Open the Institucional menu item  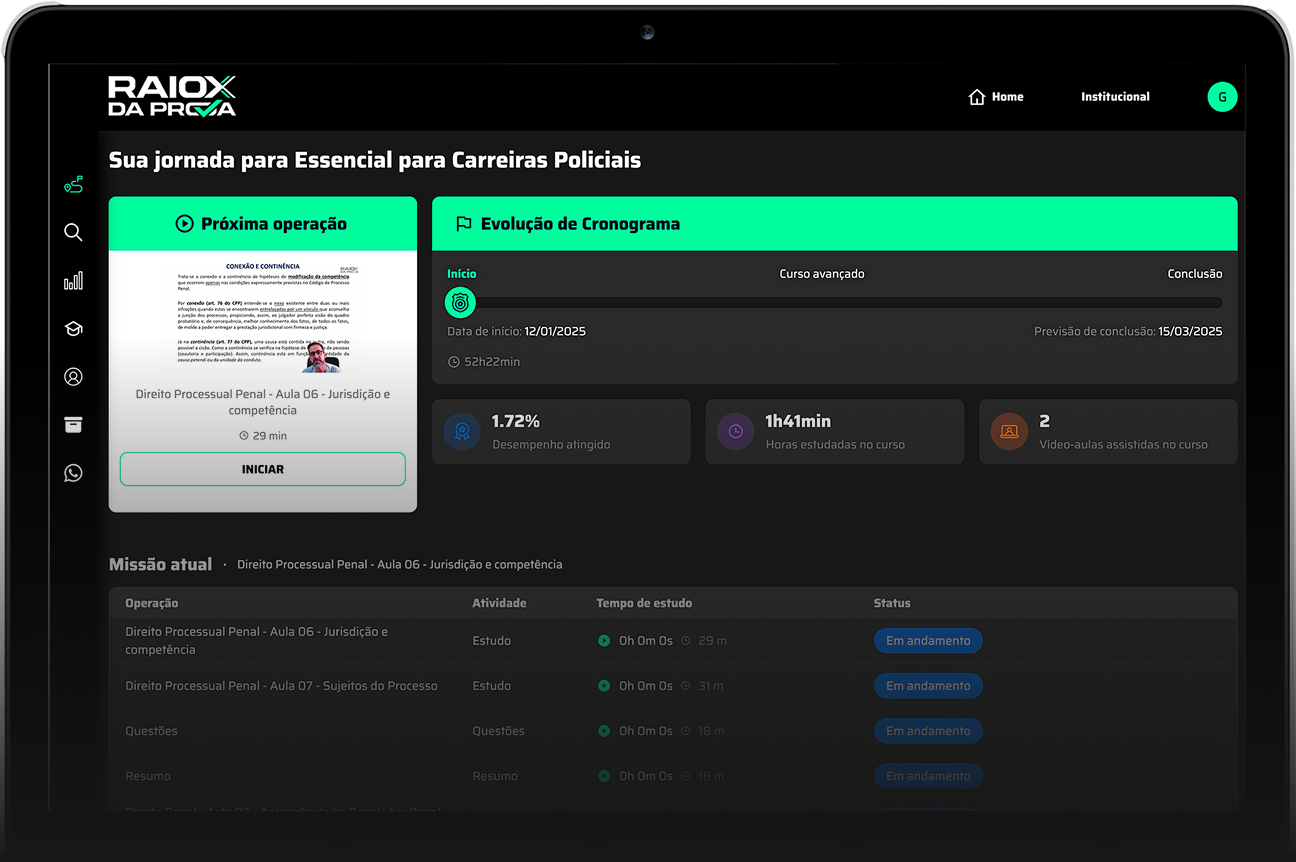click(x=1115, y=97)
